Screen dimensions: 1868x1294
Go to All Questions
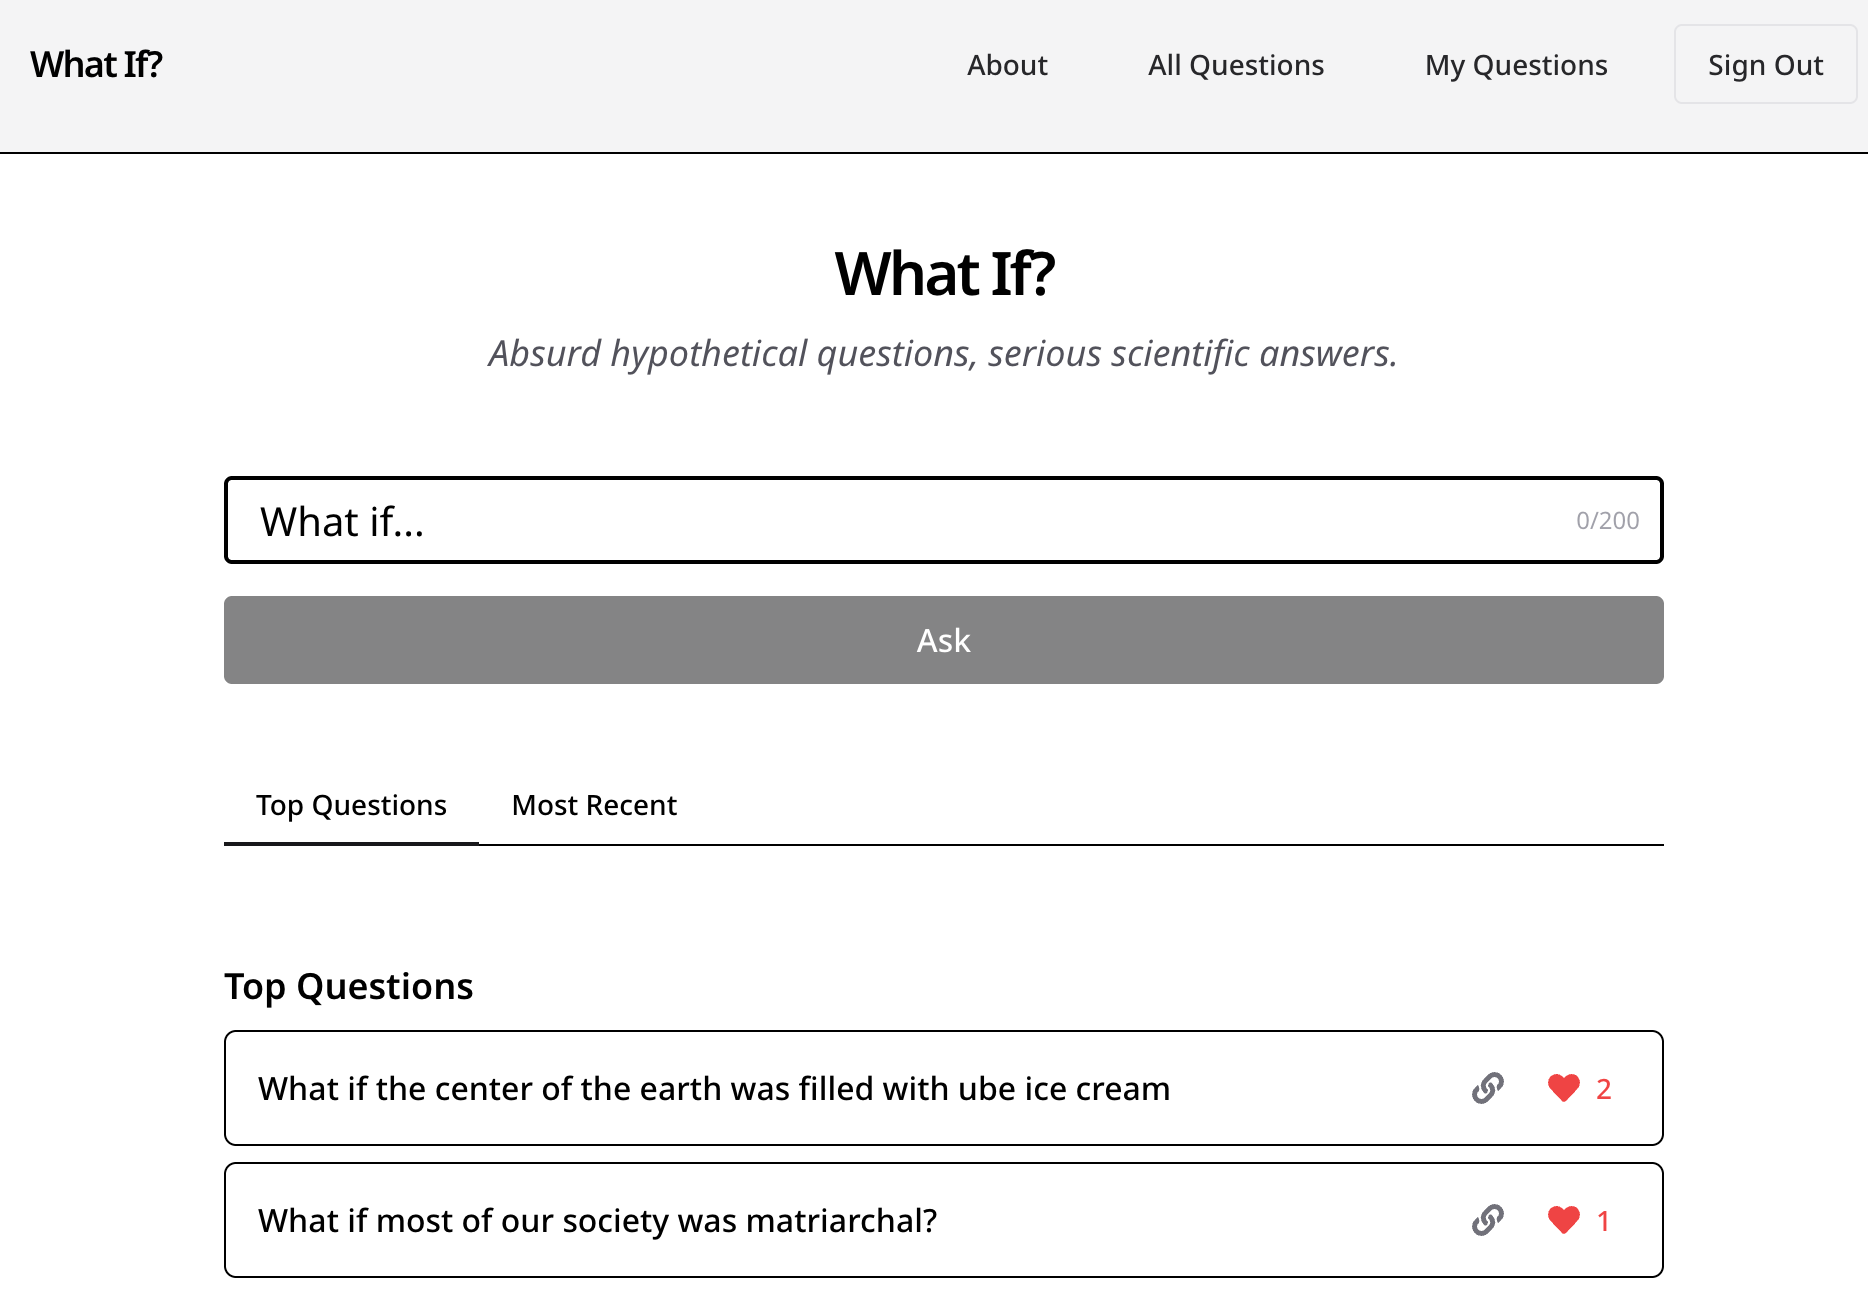pos(1236,65)
